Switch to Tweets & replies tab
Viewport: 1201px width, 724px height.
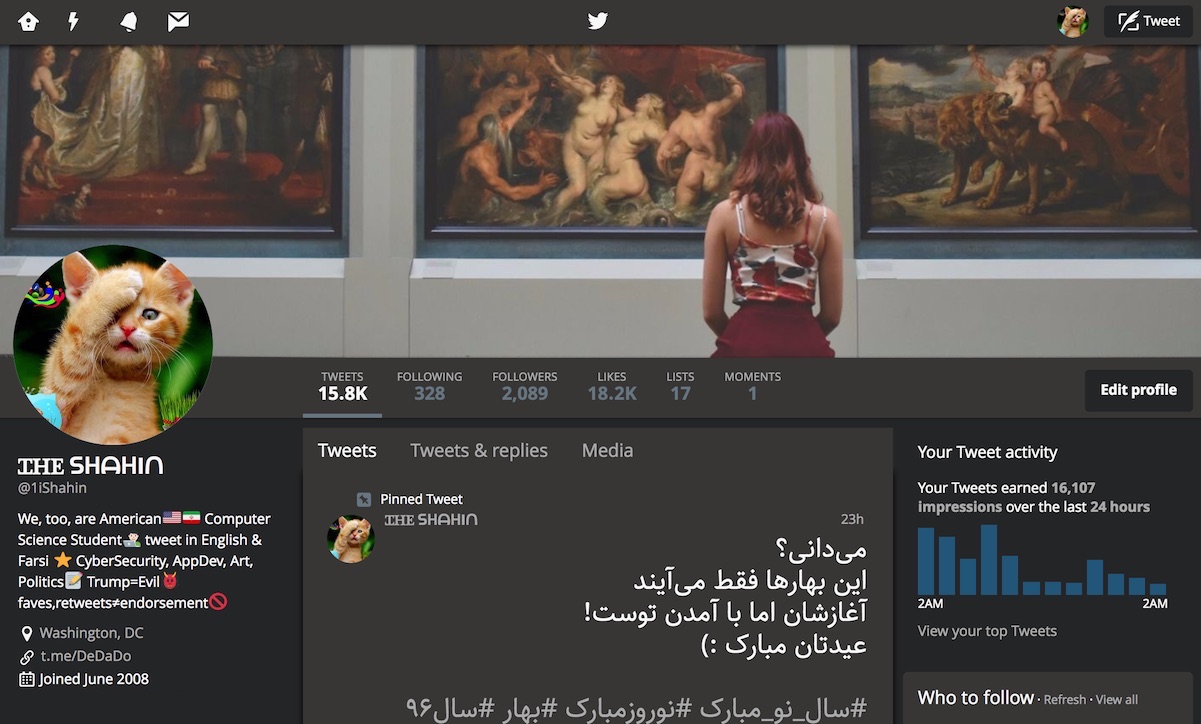(x=479, y=451)
